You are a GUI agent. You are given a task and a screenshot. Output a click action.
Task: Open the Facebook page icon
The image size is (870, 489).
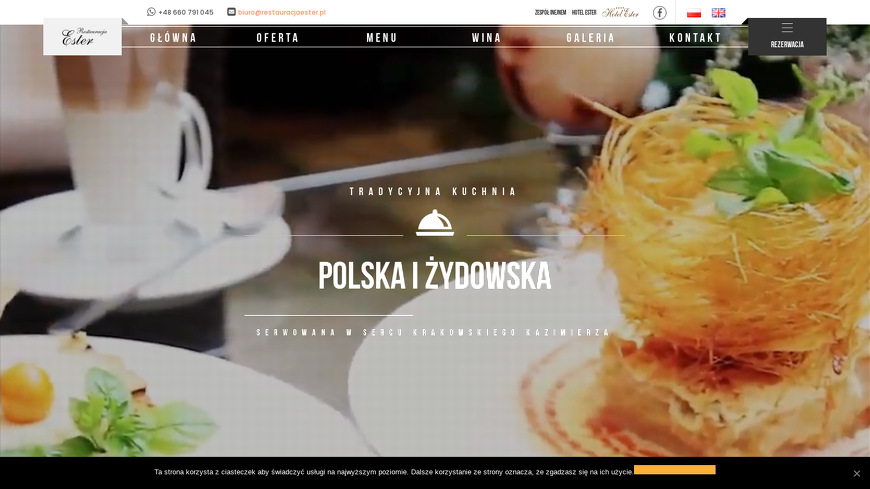(x=659, y=12)
